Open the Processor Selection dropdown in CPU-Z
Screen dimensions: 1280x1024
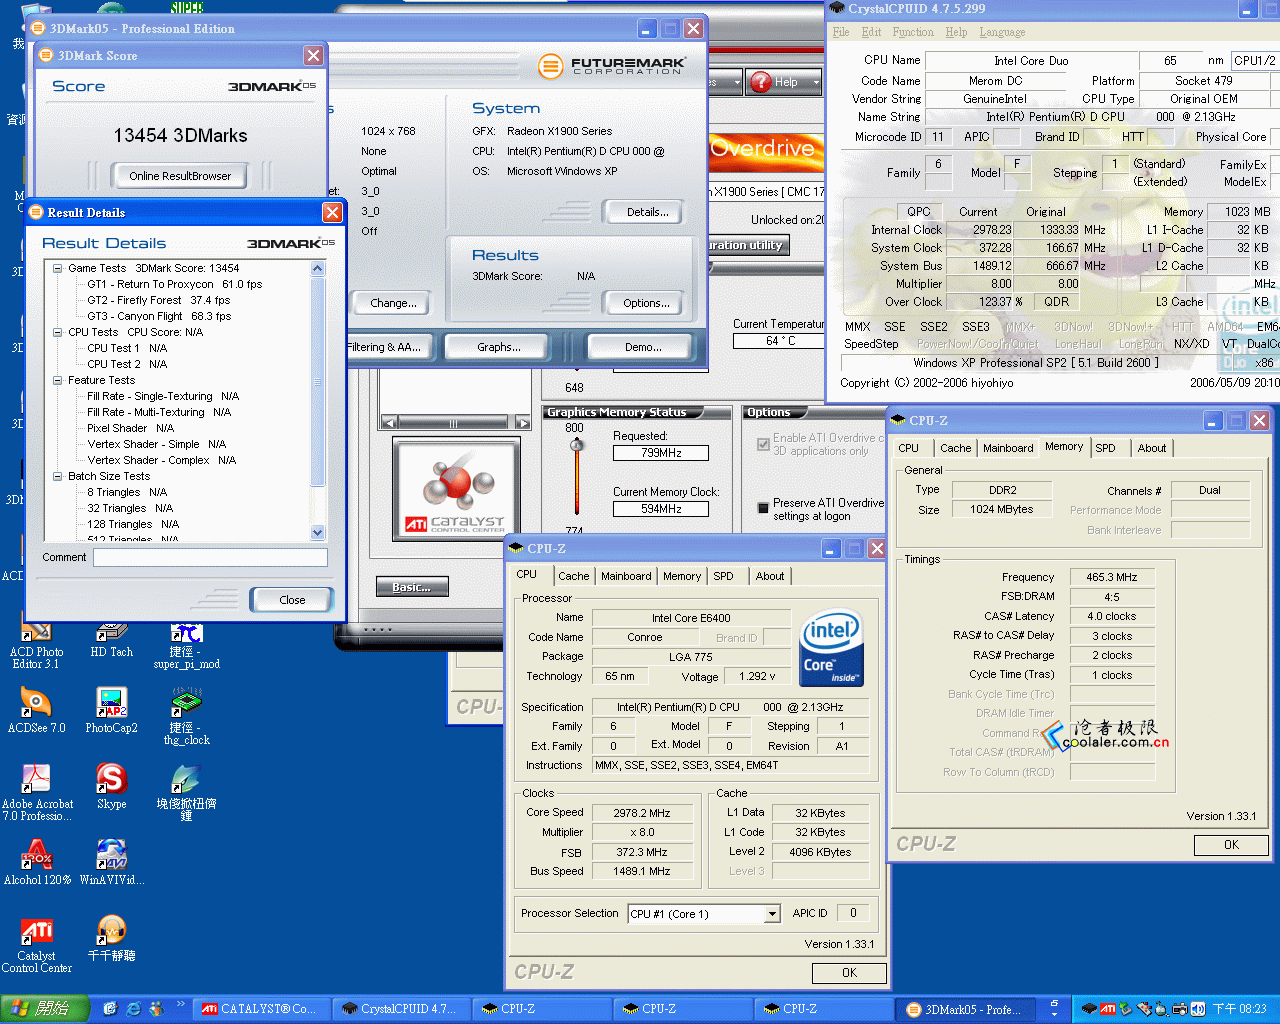pos(771,914)
